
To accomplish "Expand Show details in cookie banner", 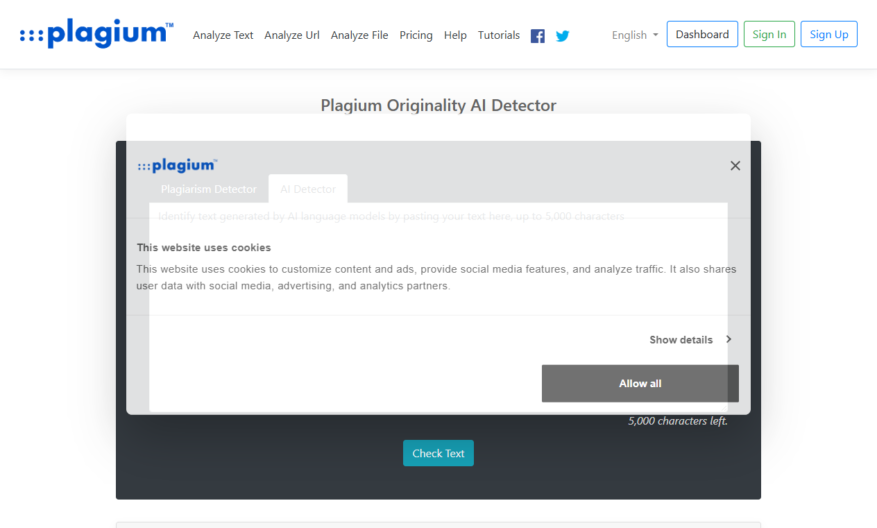I will [690, 340].
